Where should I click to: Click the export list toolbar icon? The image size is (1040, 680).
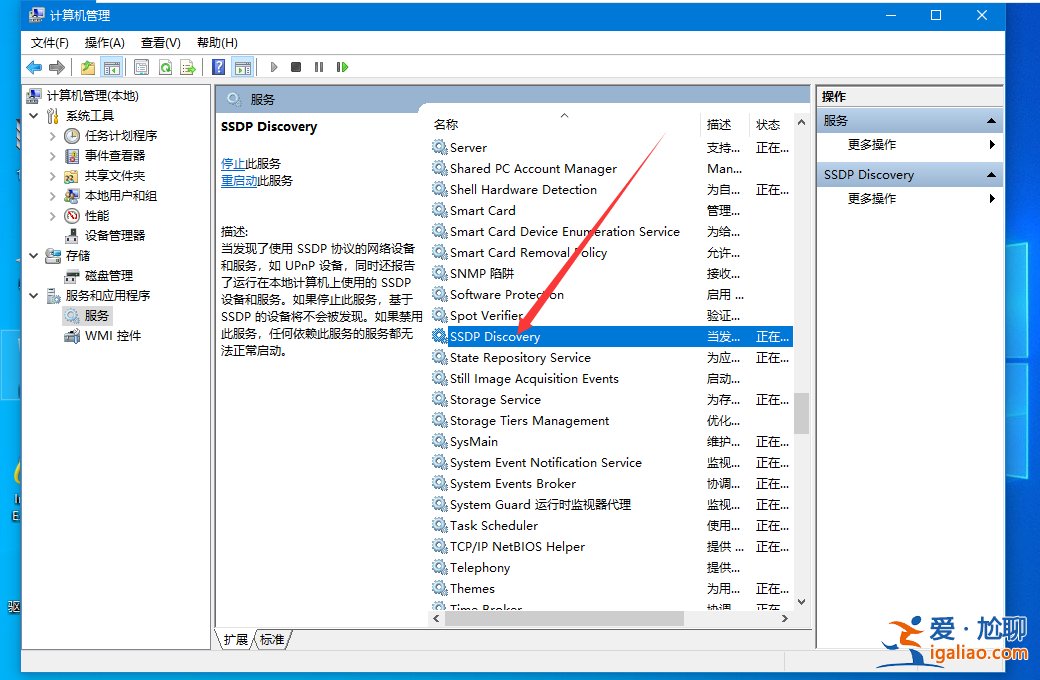[188, 67]
